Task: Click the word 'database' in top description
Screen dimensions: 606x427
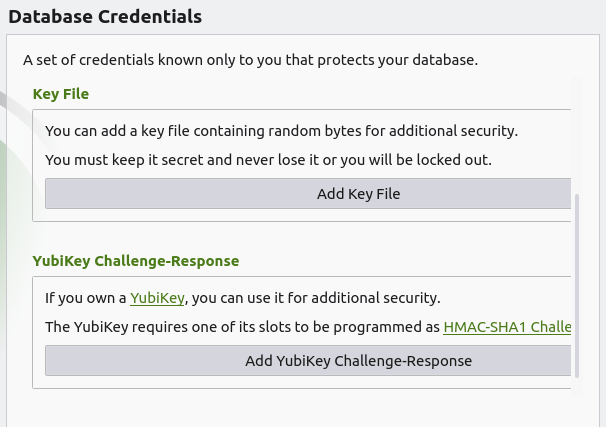Action: (444, 60)
